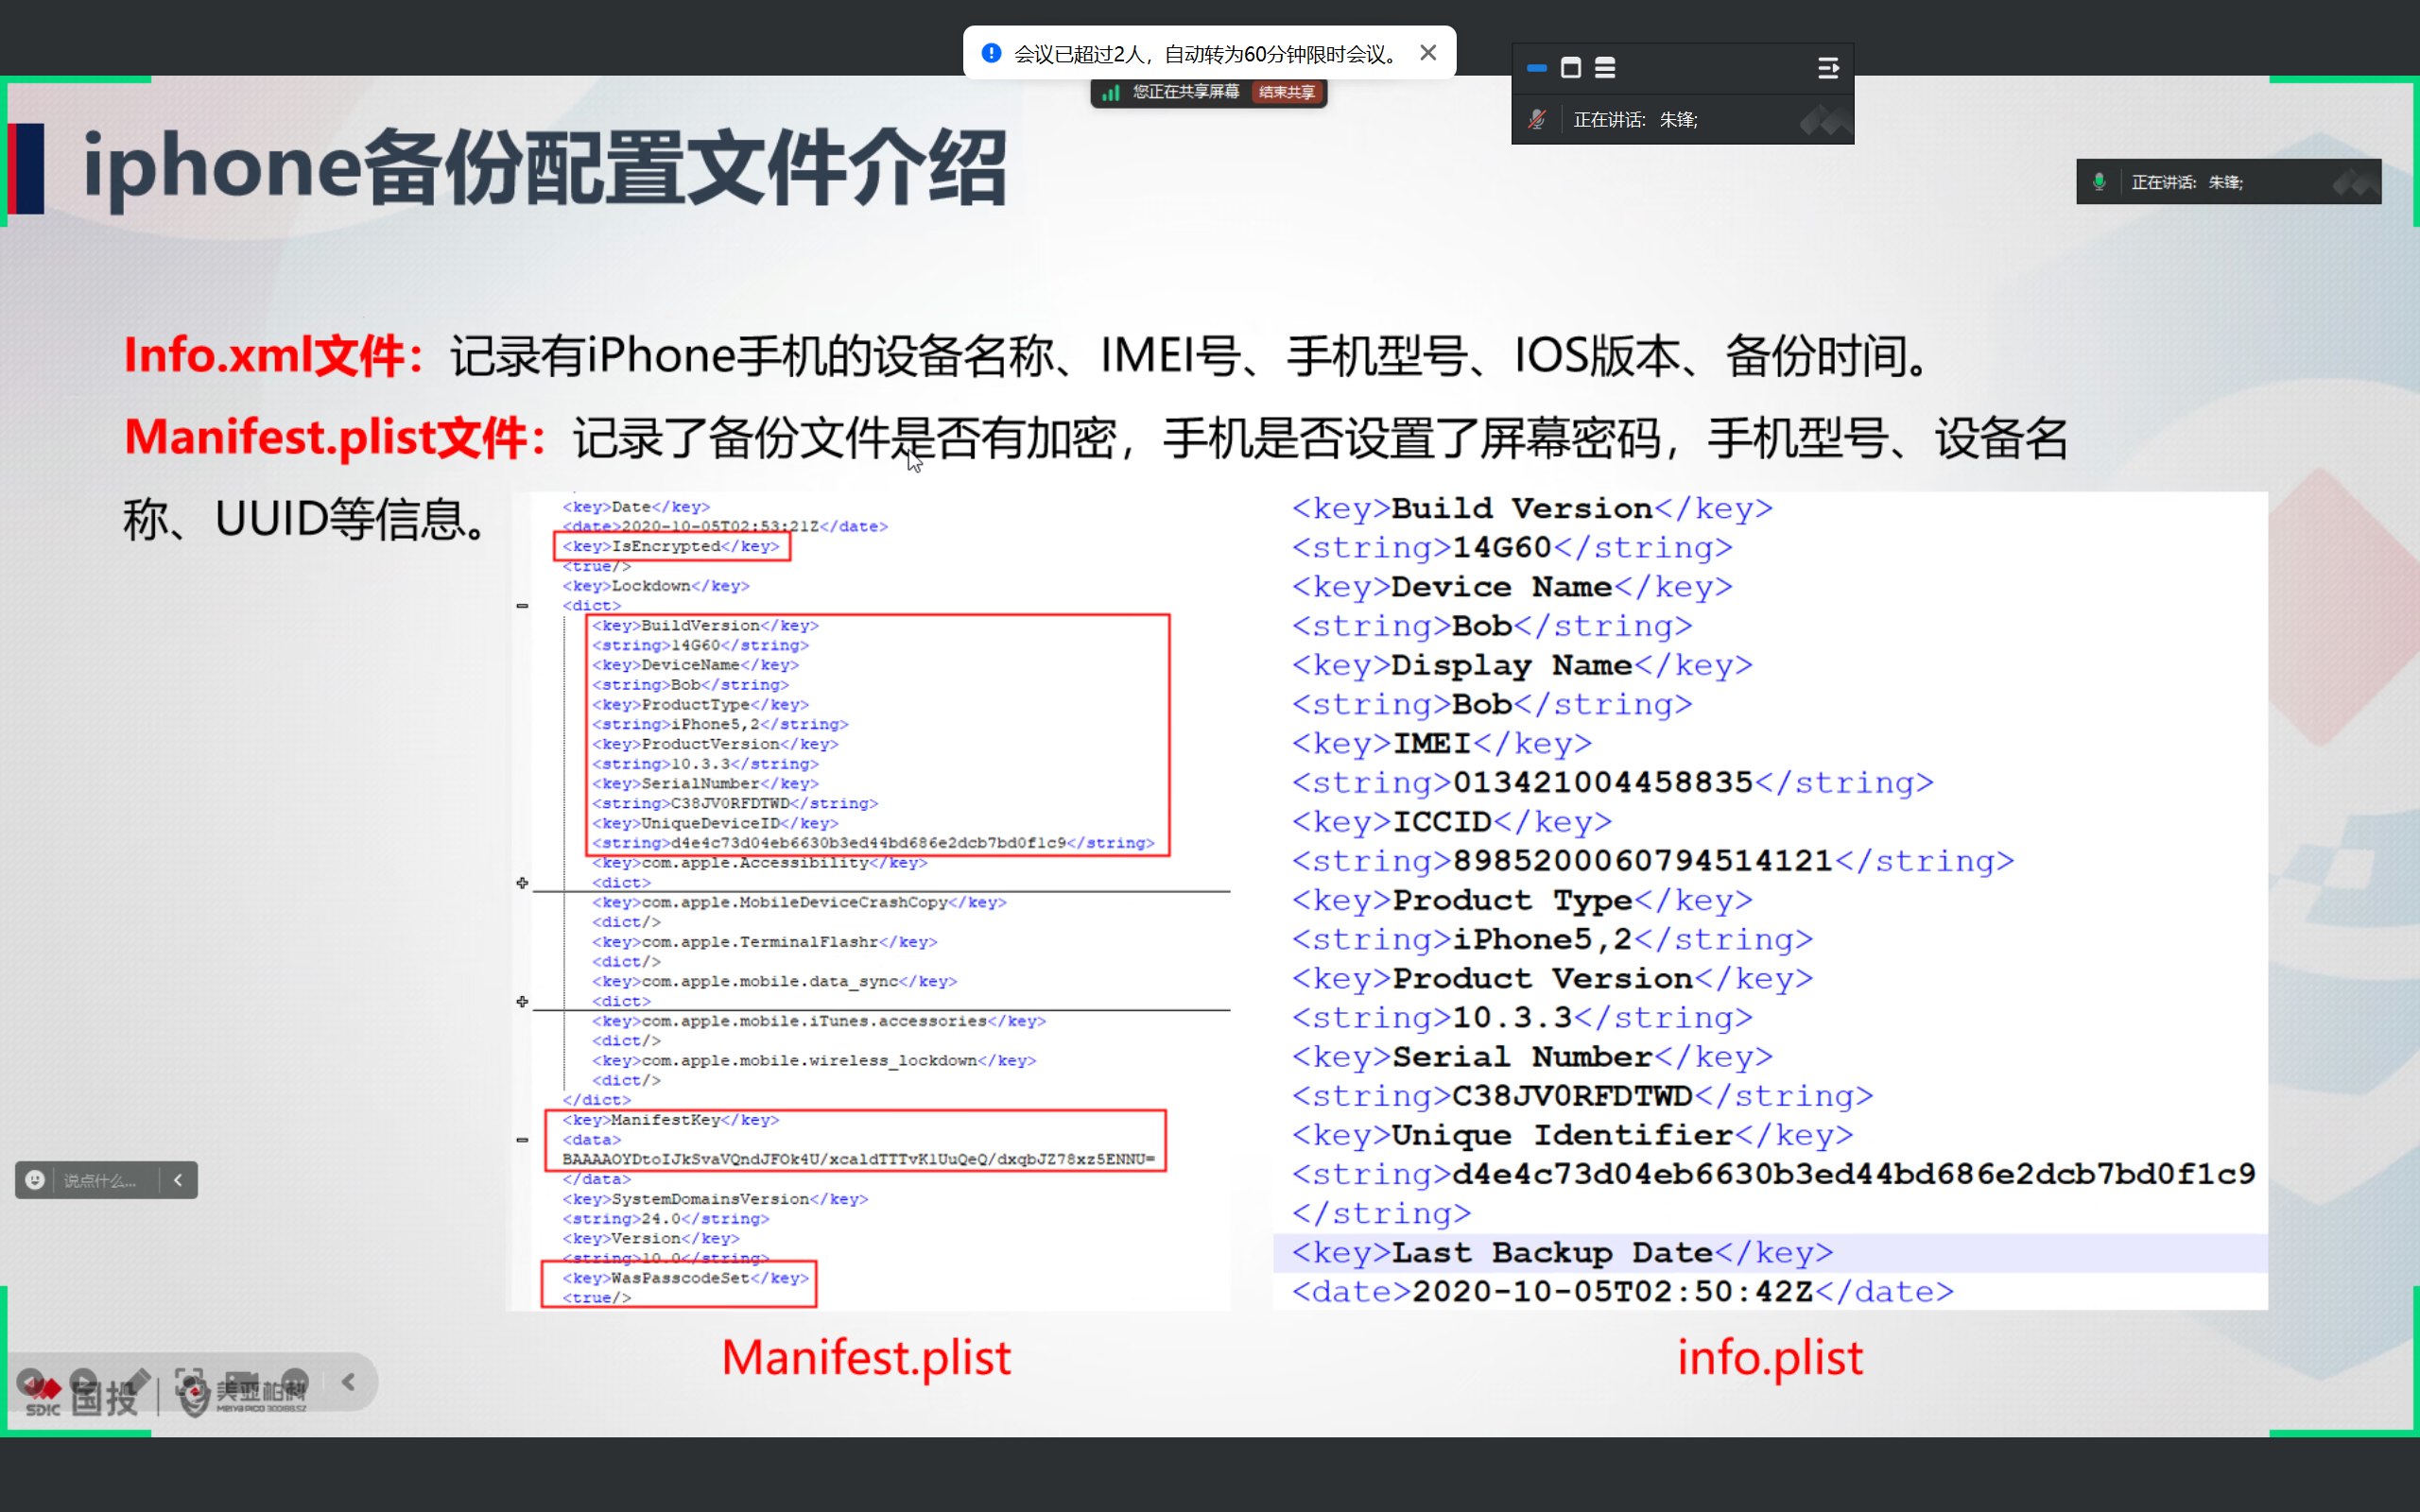Click the Display Name key line
Image resolution: width=2420 pixels, height=1512 pixels.
(x=1522, y=665)
